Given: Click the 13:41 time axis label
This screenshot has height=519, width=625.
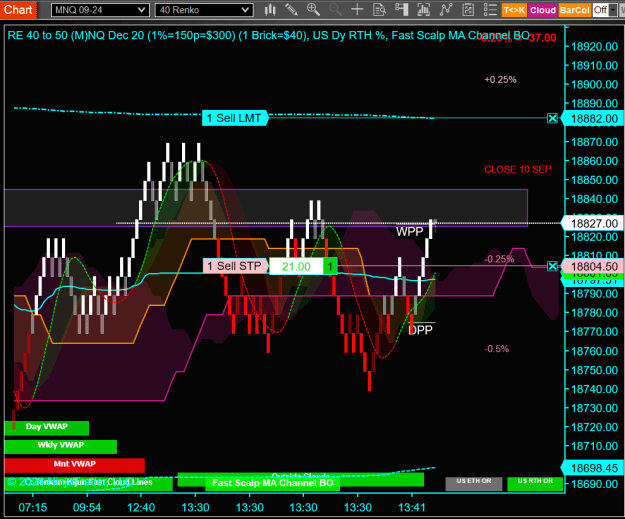Looking at the screenshot, I should [412, 507].
